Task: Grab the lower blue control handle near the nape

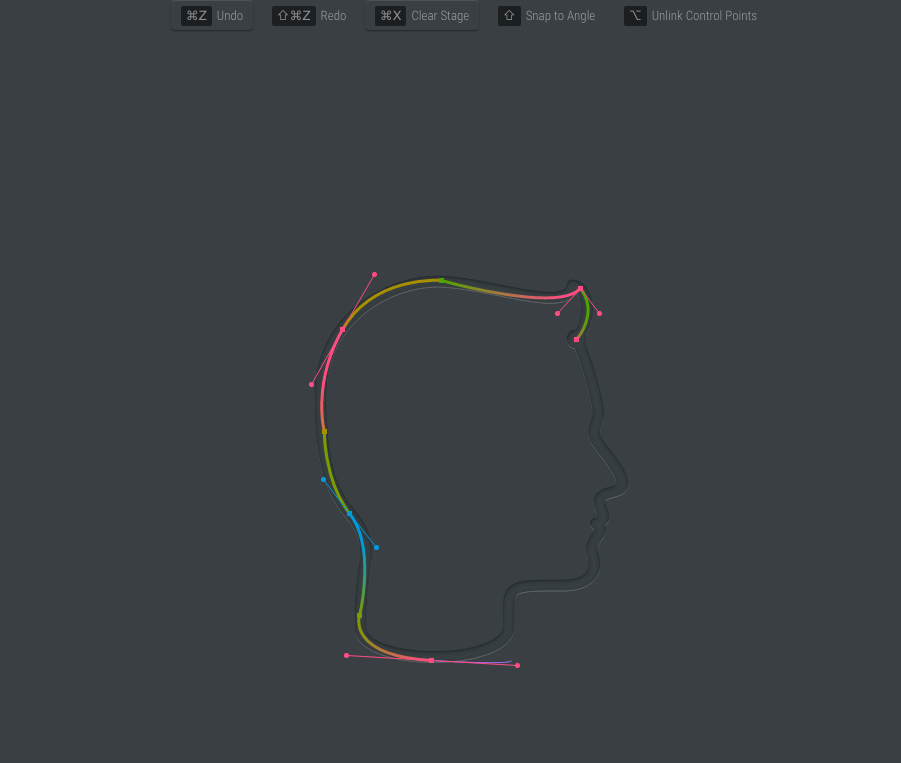Action: 376,548
